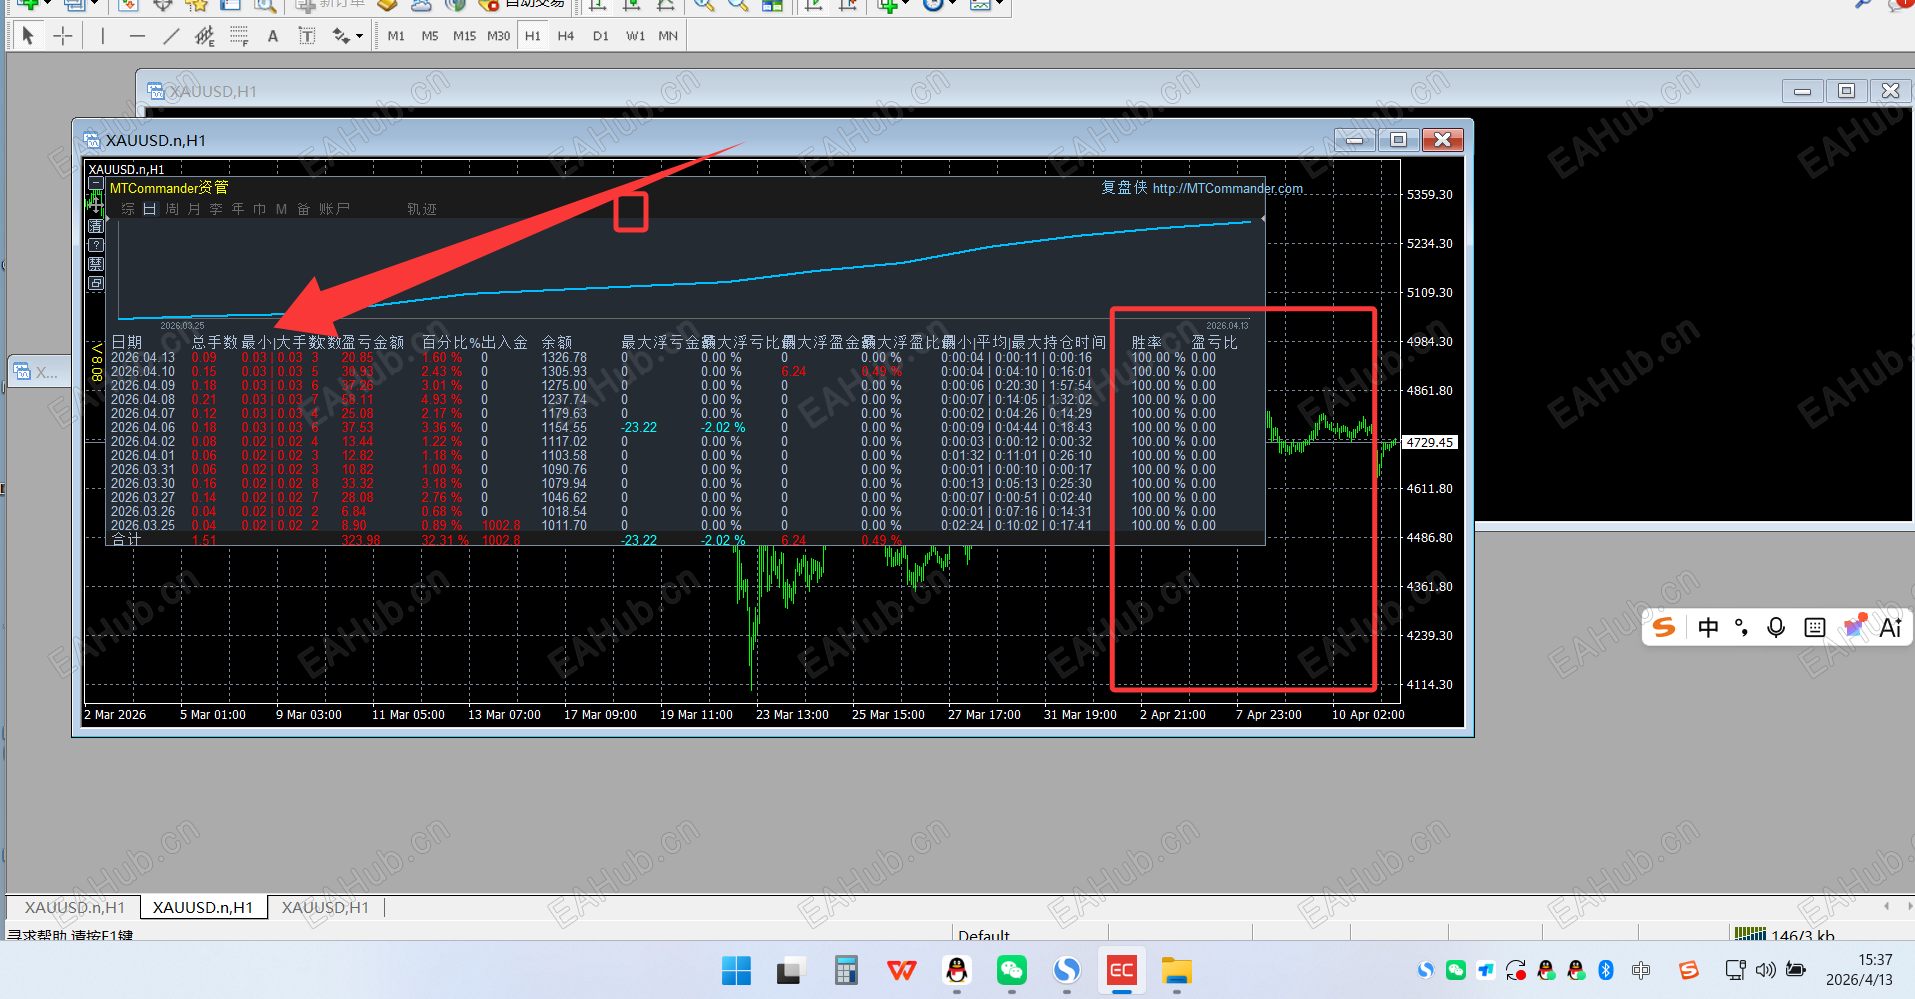
Task: Open the MTCommander help question-mark icon
Action: point(96,245)
